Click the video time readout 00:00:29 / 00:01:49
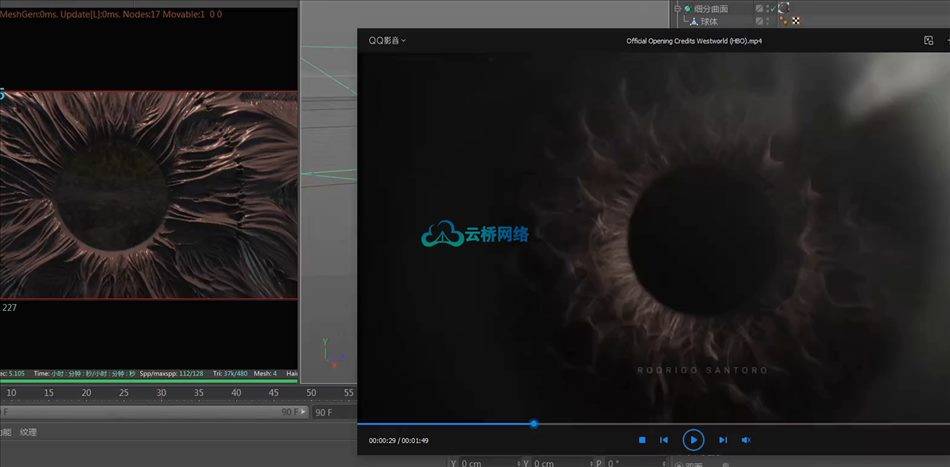950x467 pixels. pyautogui.click(x=398, y=440)
